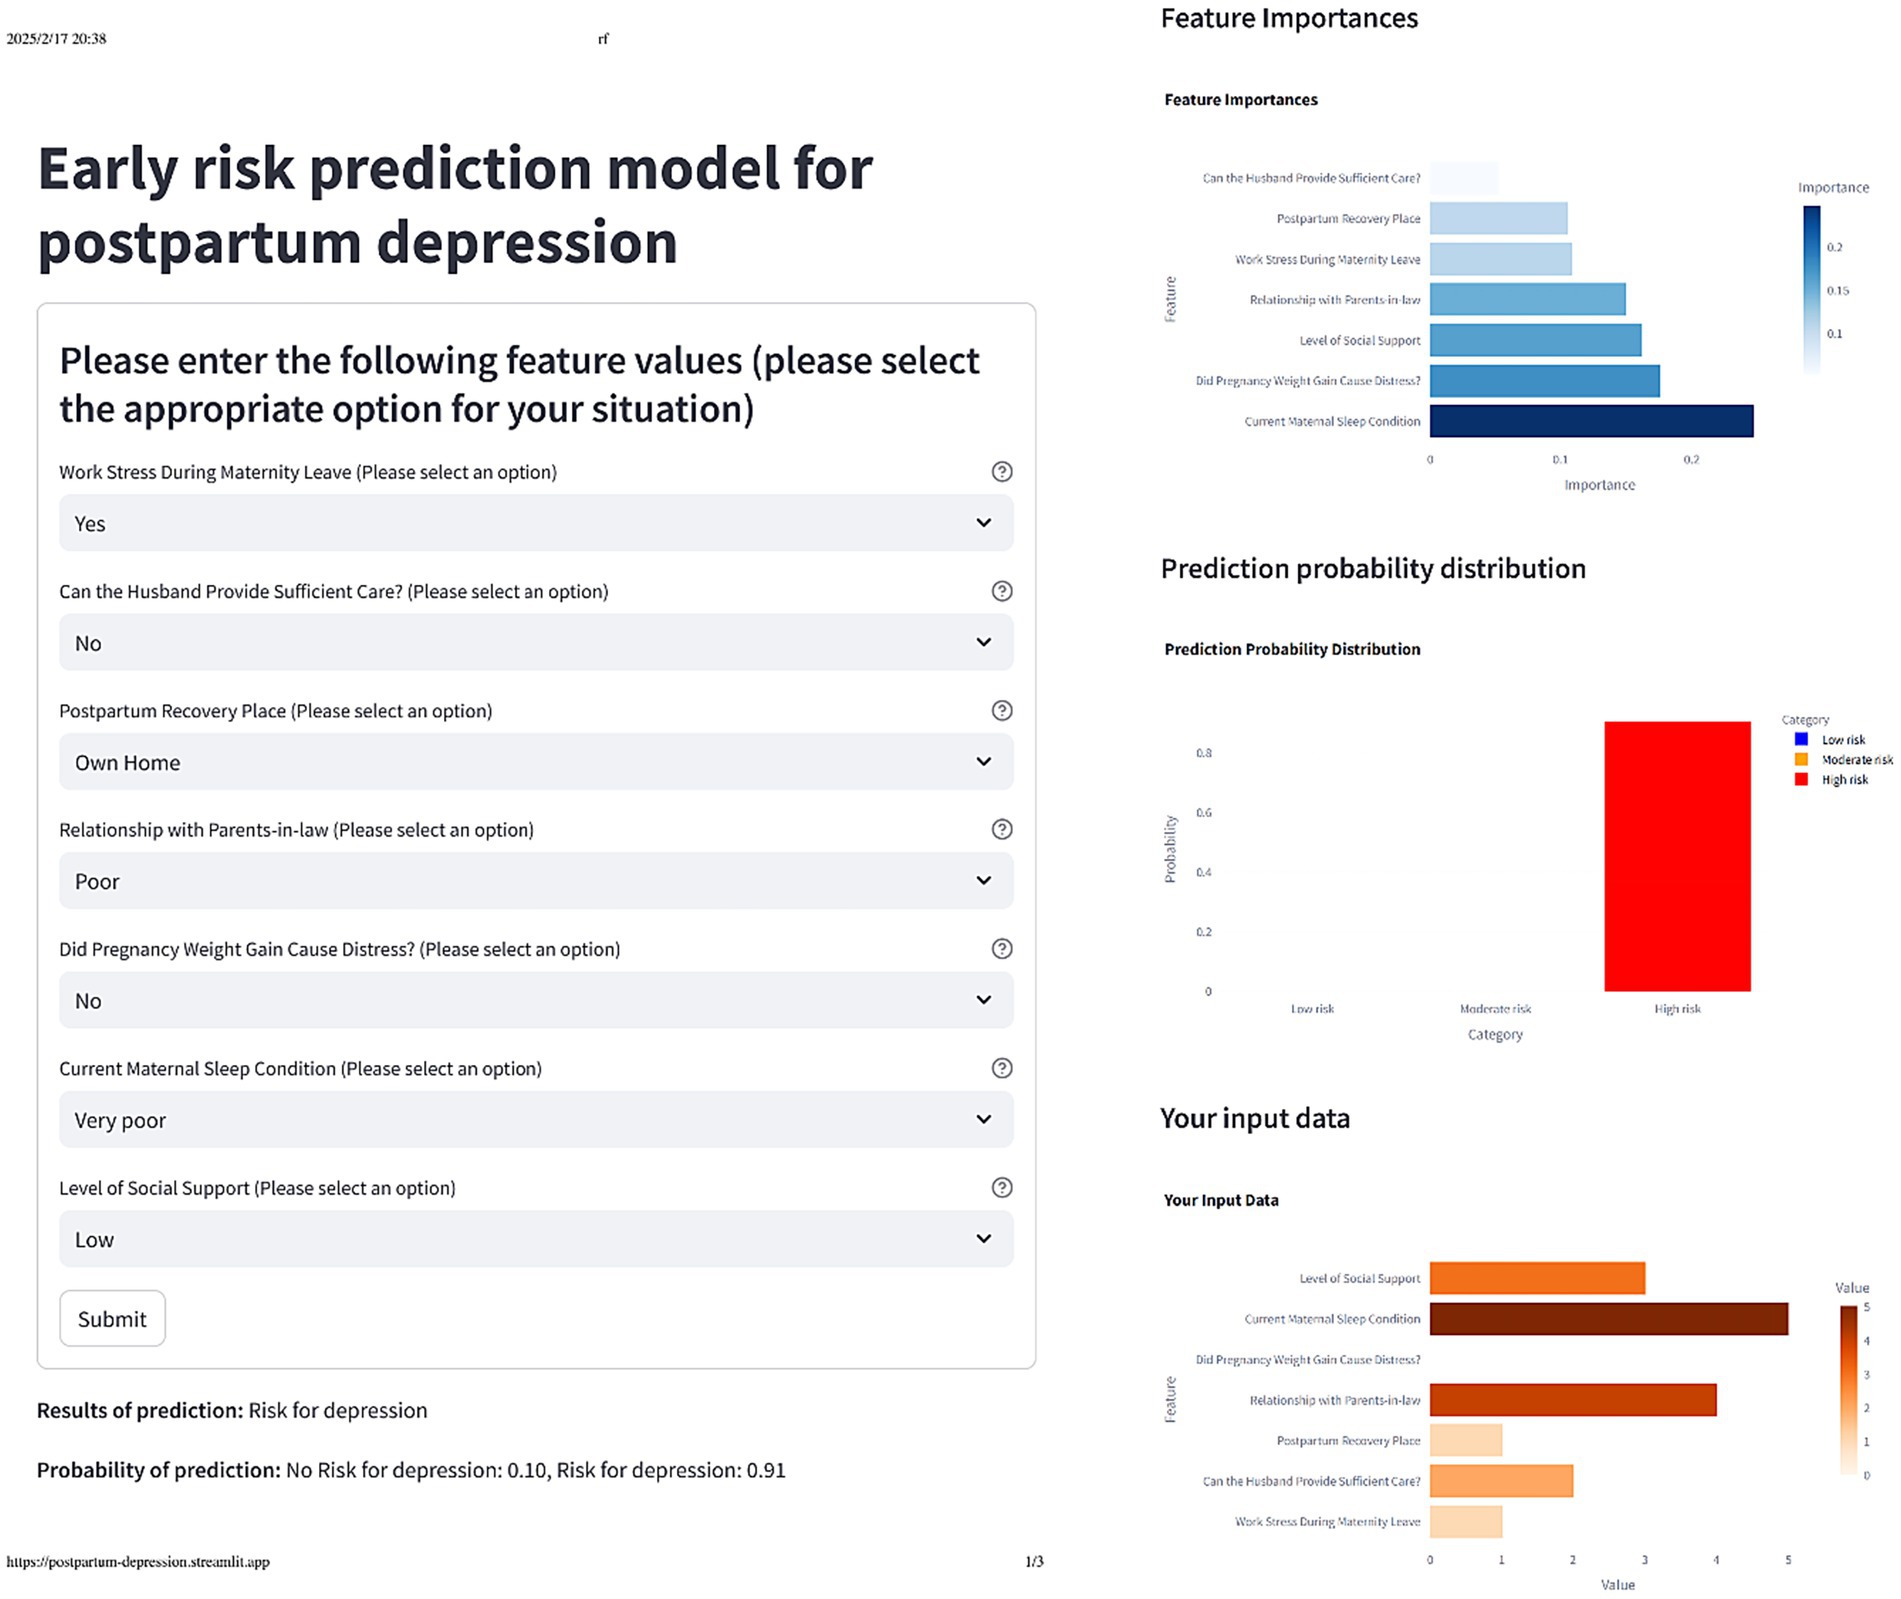Open the Work Stress During Maternity Leave dropdown

pyautogui.click(x=537, y=522)
